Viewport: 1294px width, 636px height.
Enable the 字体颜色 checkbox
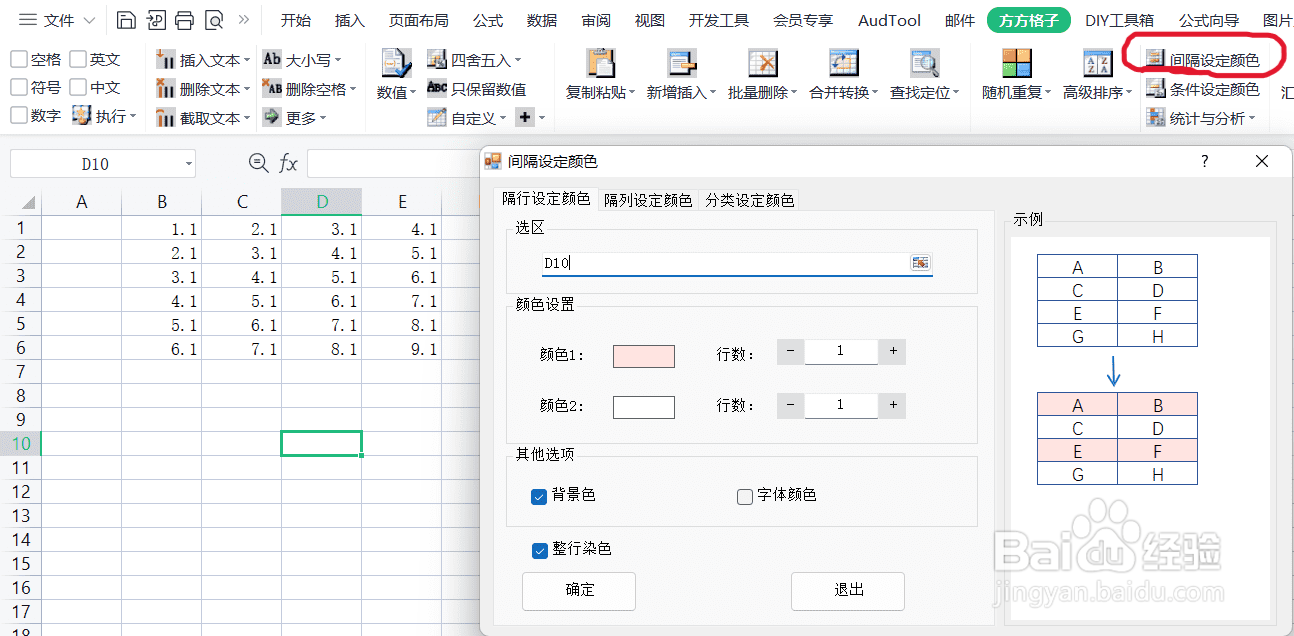point(744,496)
